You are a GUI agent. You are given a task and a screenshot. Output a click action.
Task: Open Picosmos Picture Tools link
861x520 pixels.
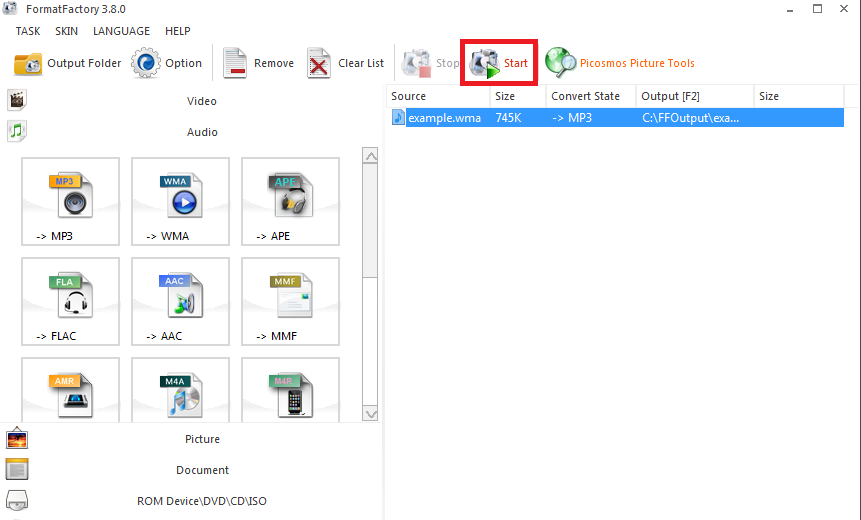[620, 63]
